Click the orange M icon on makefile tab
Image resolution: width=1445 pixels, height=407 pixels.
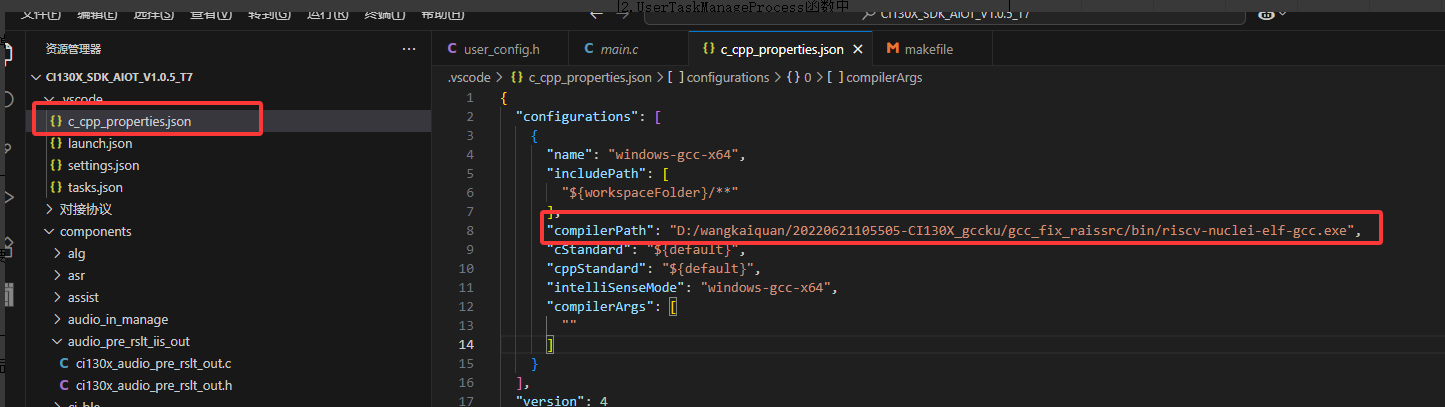coord(892,49)
